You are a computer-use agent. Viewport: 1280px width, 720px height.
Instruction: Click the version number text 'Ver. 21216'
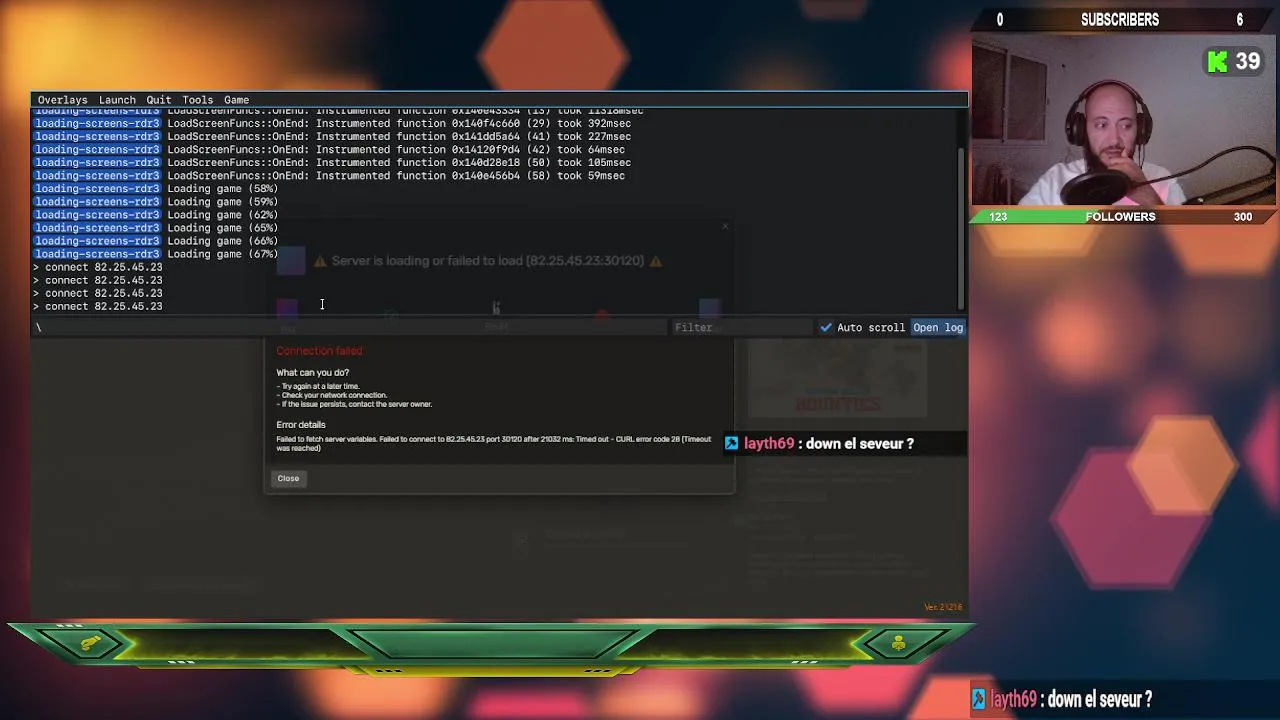click(x=944, y=607)
